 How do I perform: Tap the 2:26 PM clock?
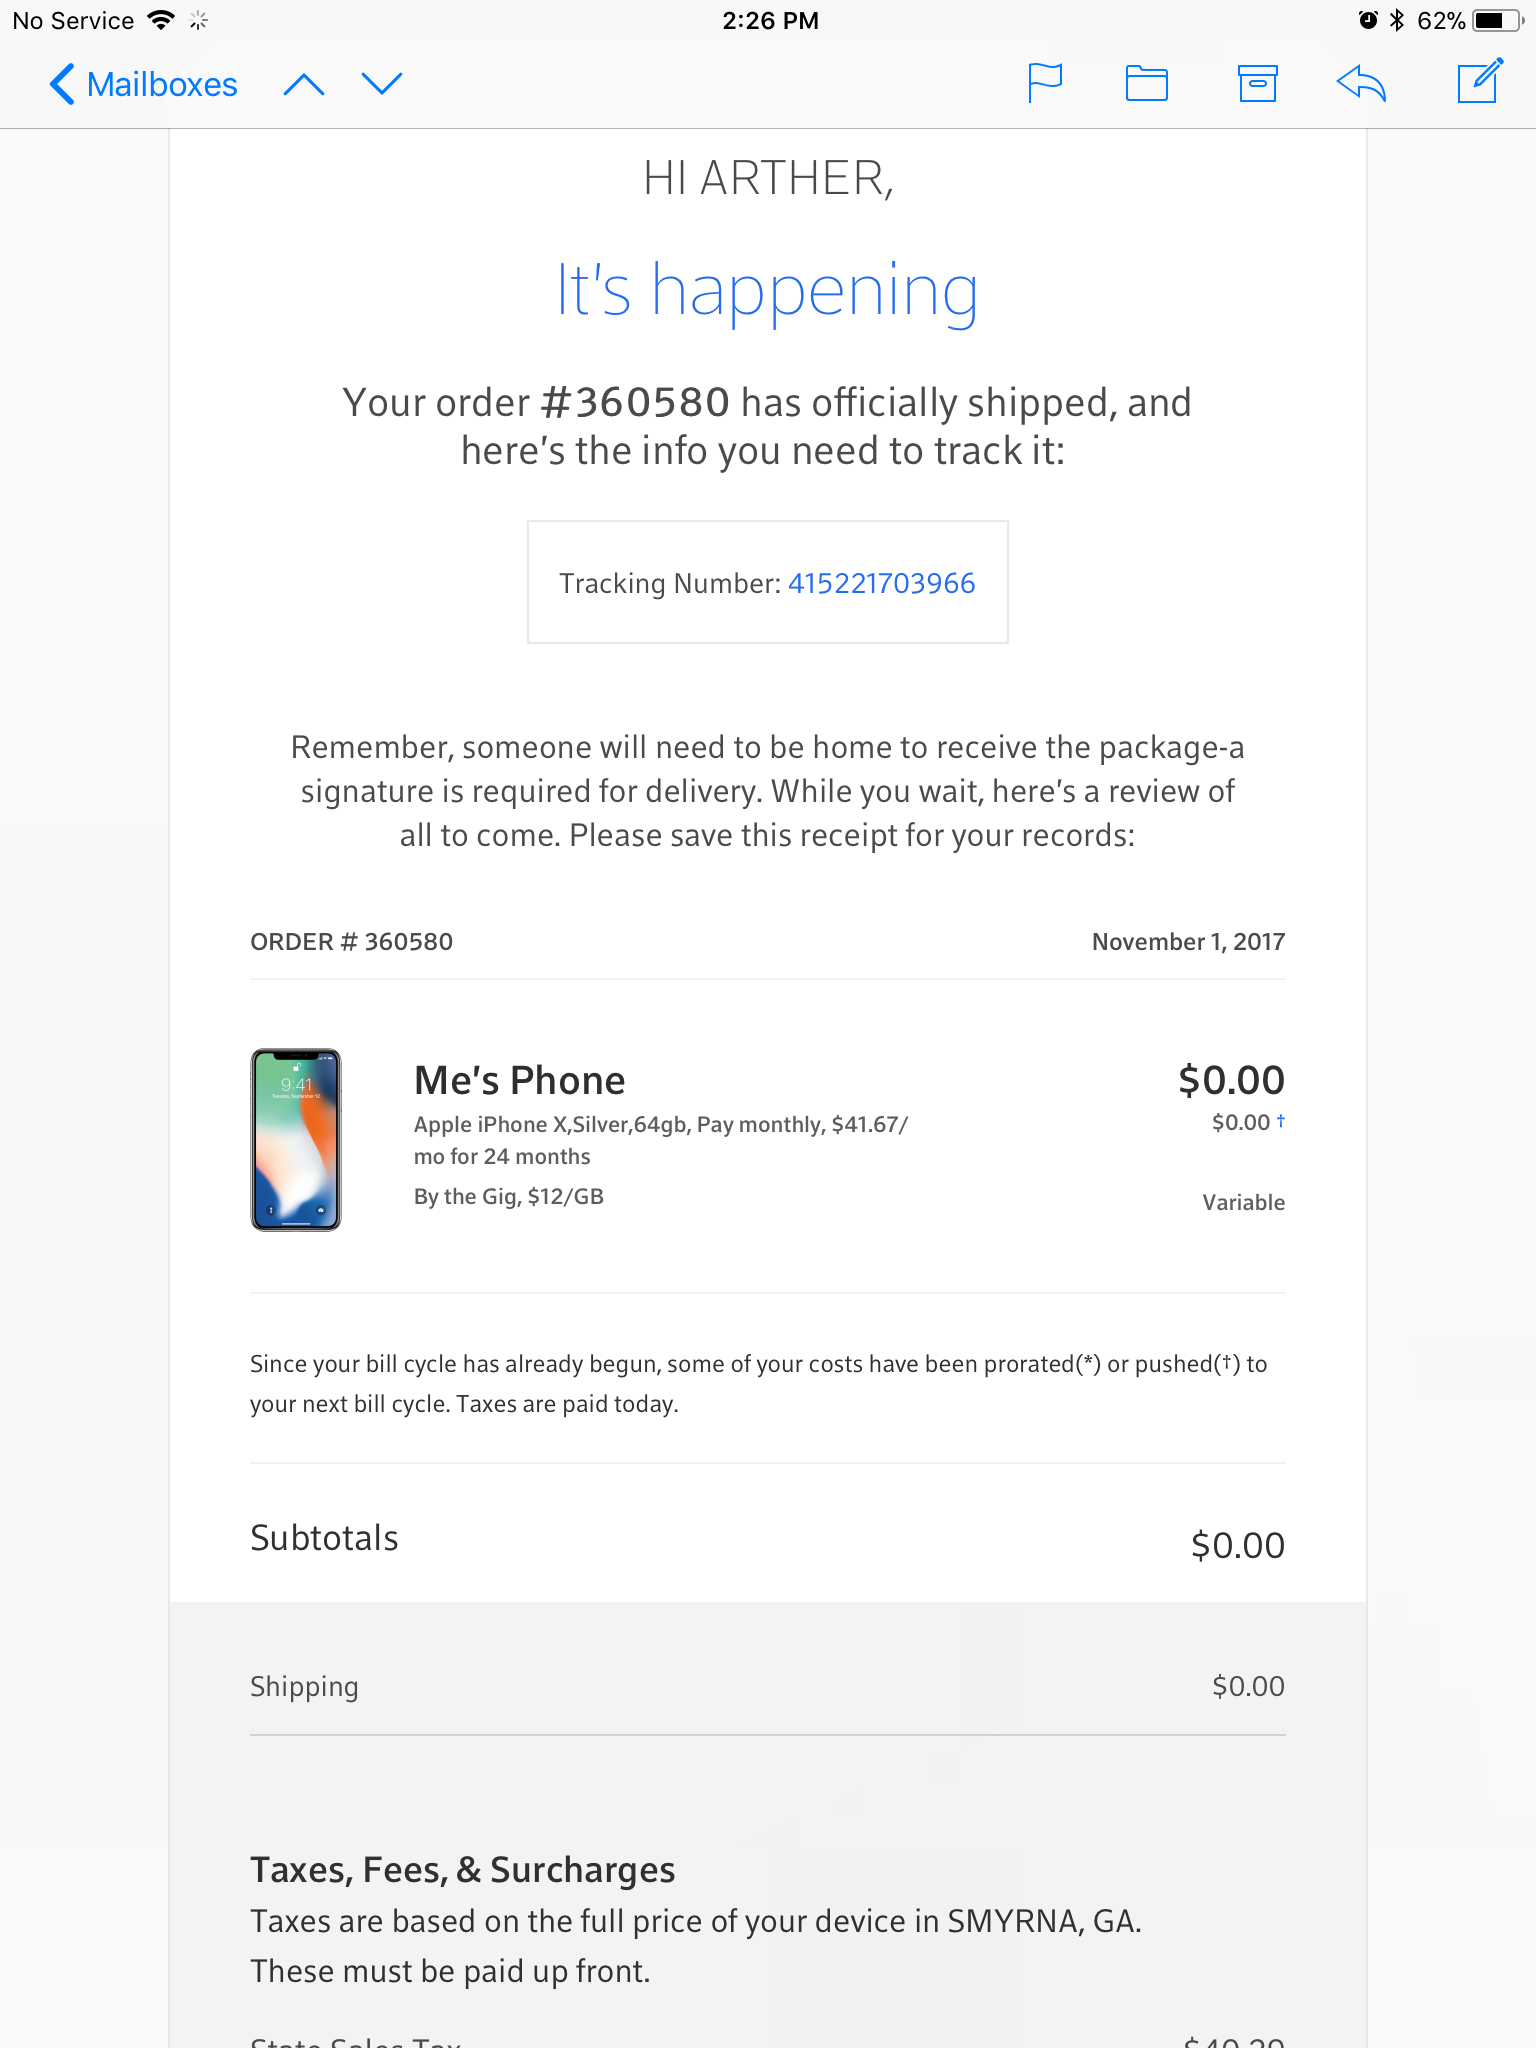770,21
